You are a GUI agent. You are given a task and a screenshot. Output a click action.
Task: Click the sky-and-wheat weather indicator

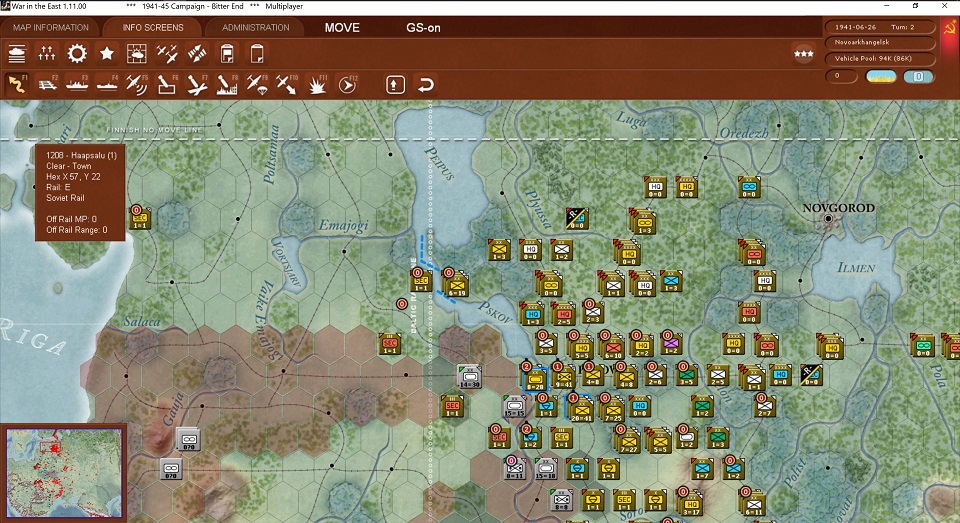[881, 77]
